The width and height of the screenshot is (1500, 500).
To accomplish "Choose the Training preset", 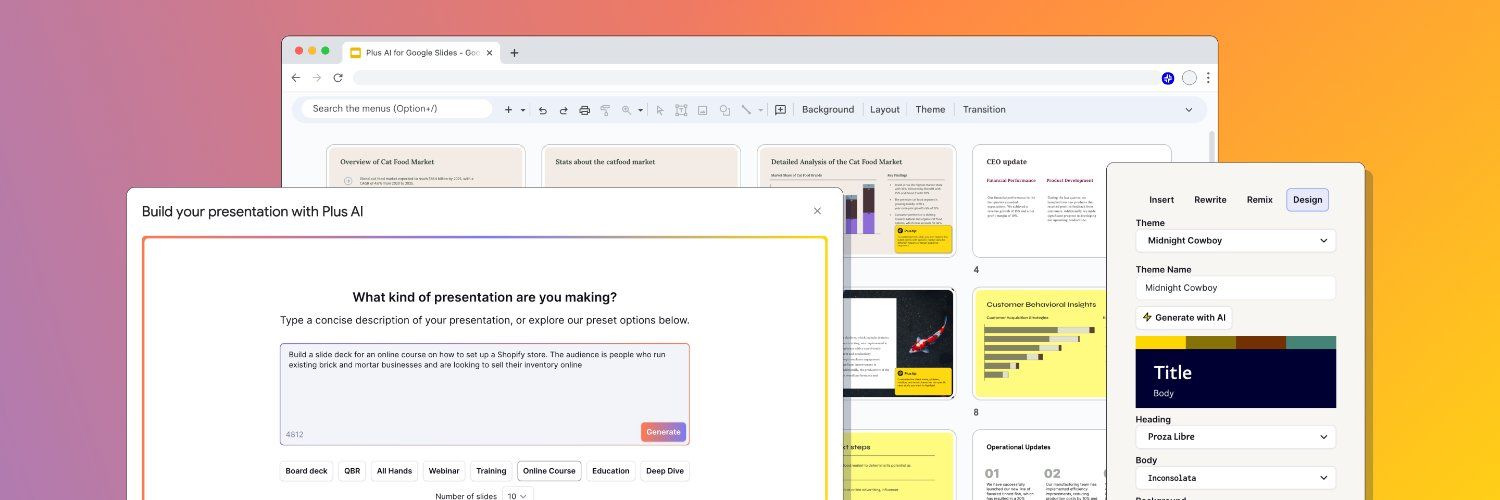I will 491,471.
